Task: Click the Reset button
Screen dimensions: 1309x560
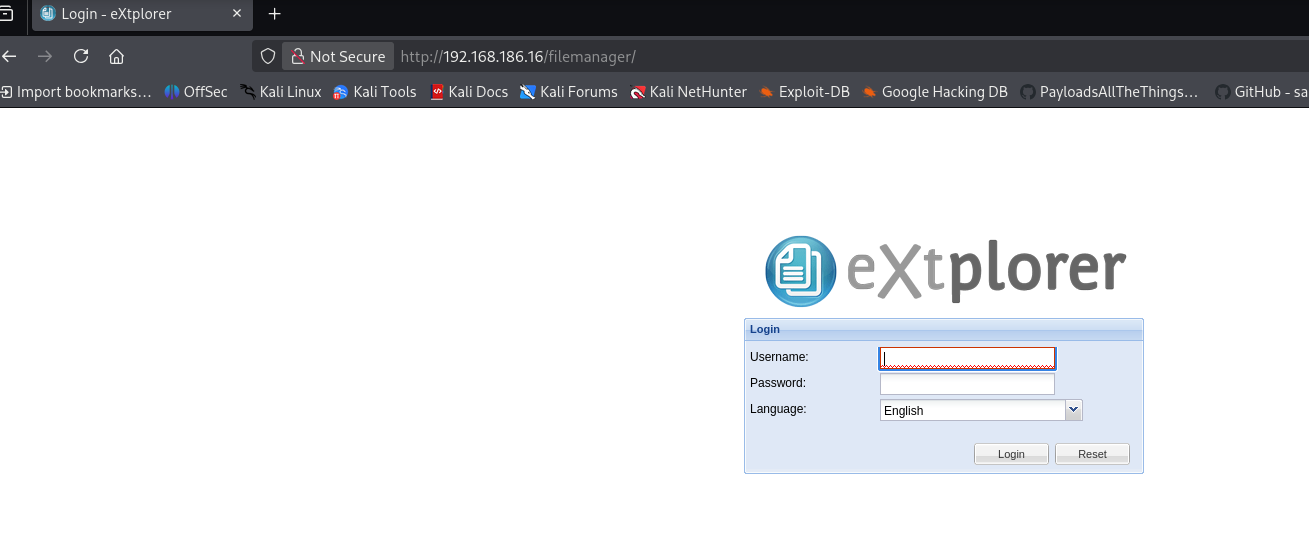Action: 1092,454
